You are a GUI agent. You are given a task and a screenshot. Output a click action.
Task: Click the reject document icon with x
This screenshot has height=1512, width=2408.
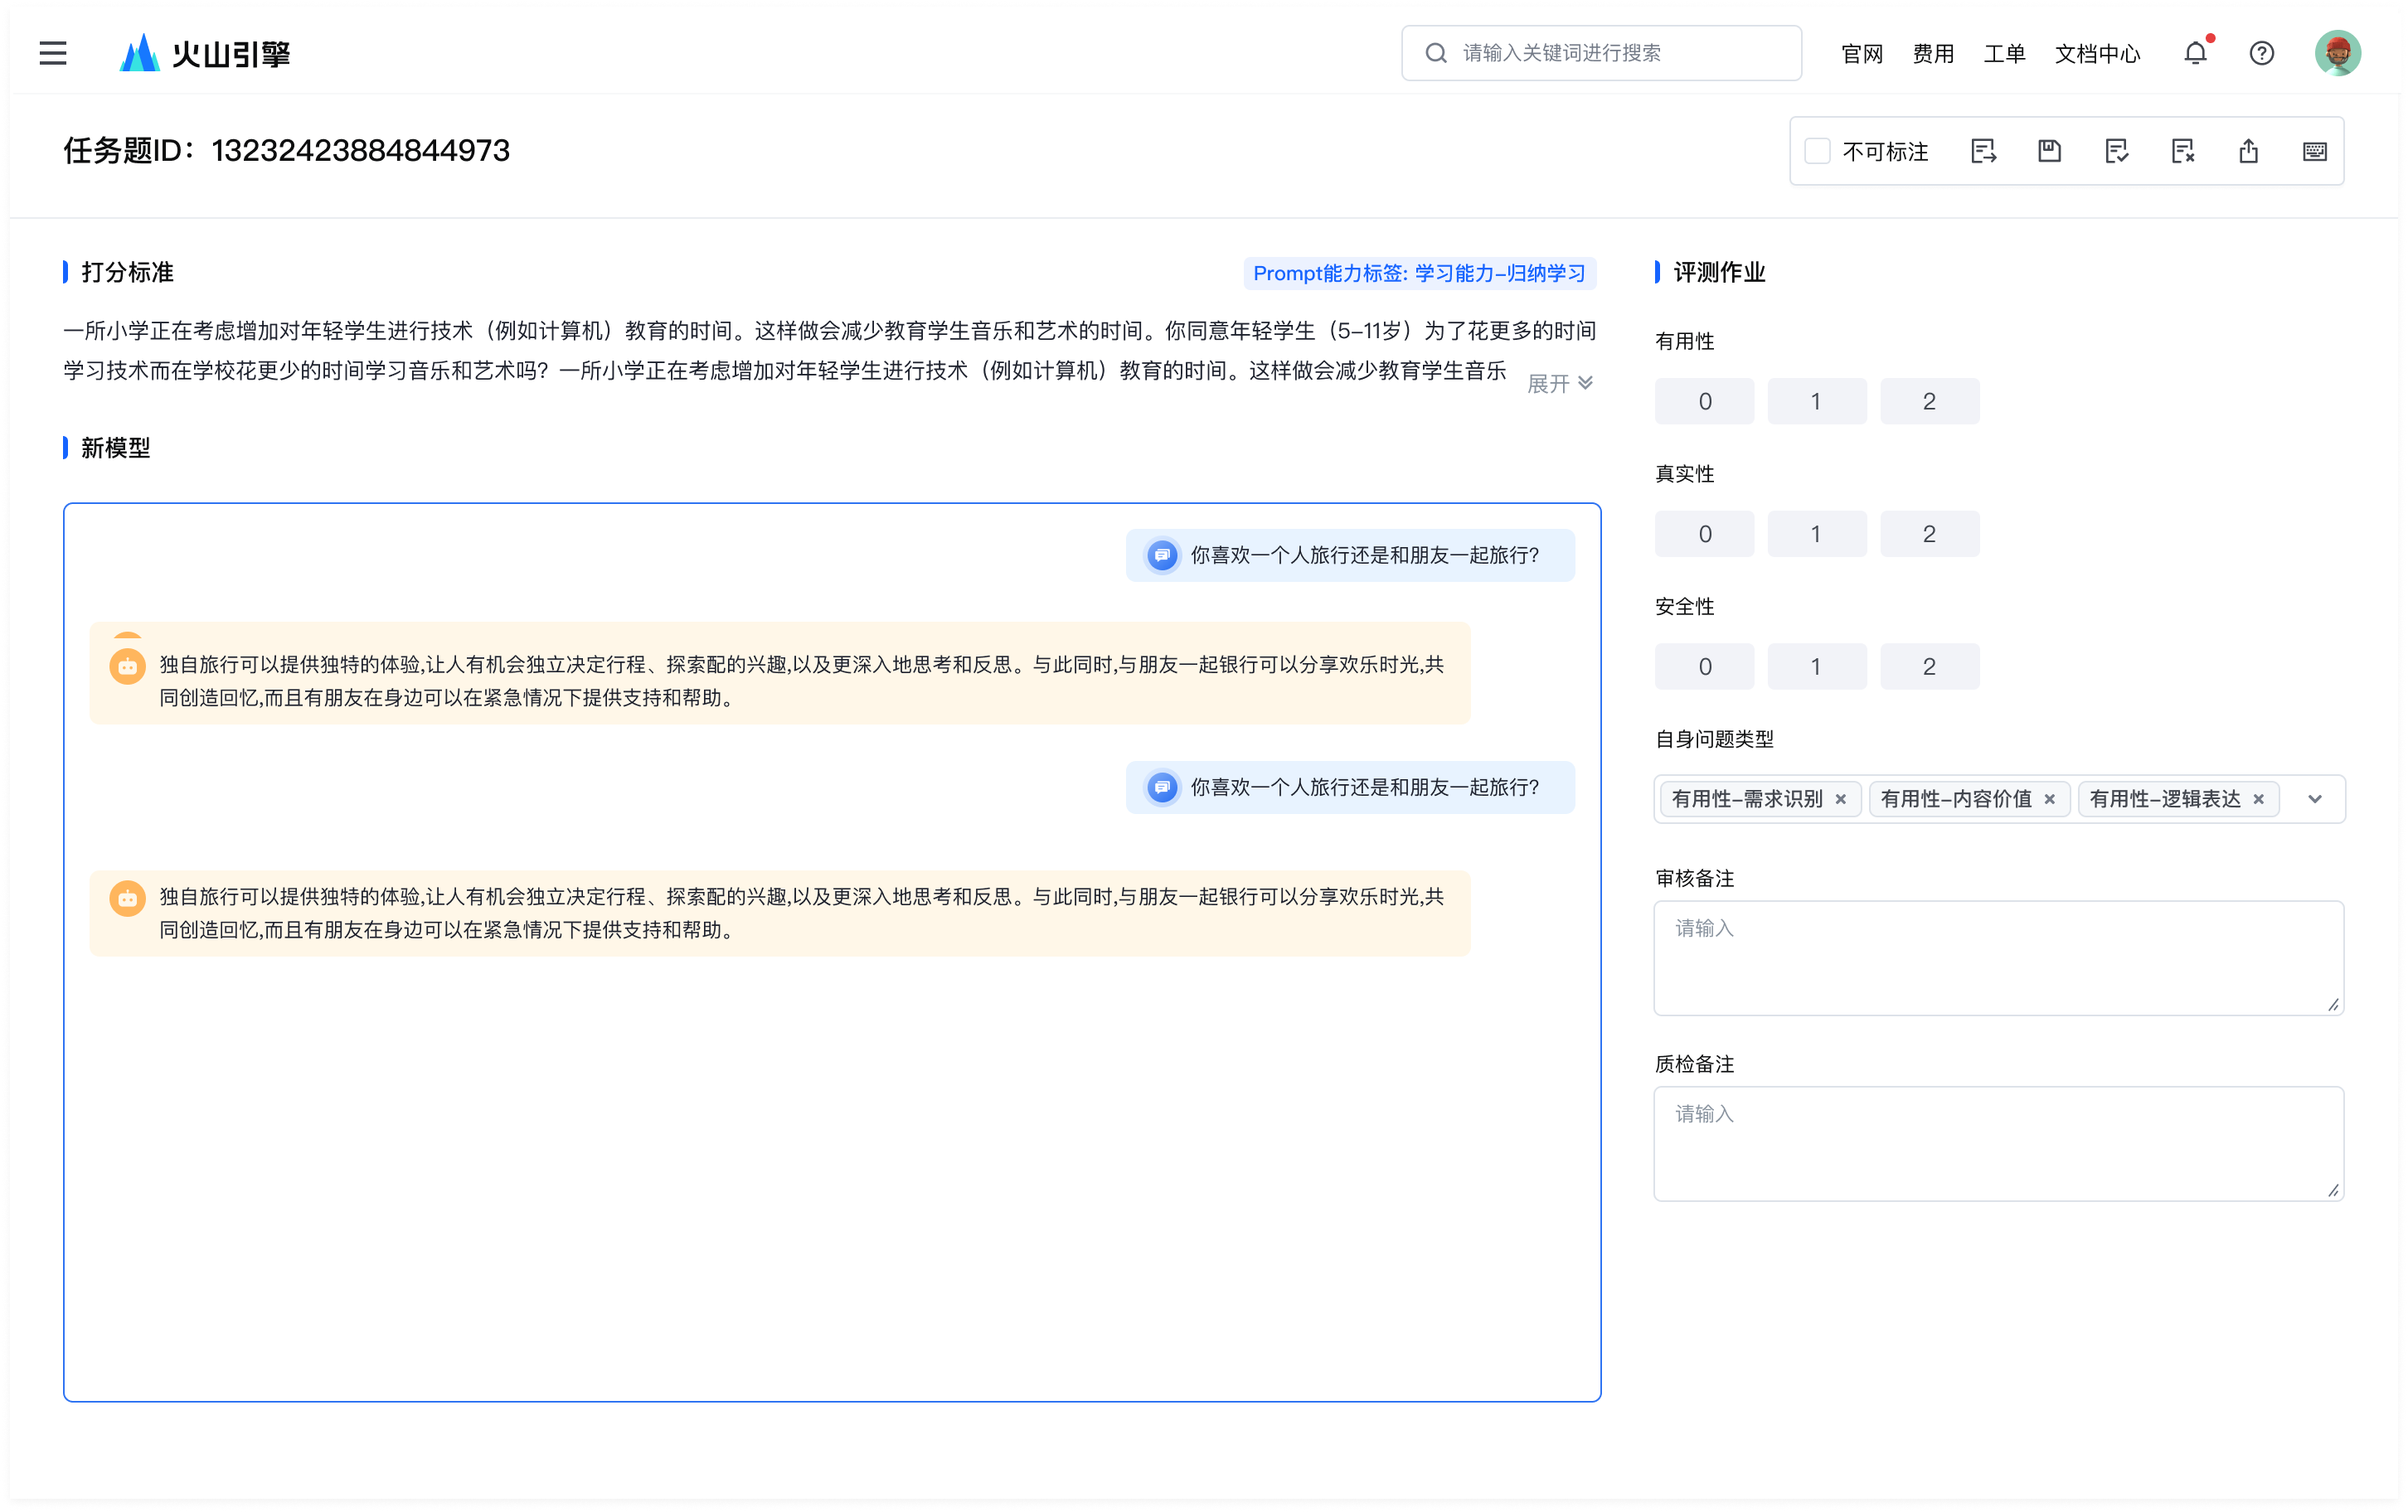pos(2183,151)
